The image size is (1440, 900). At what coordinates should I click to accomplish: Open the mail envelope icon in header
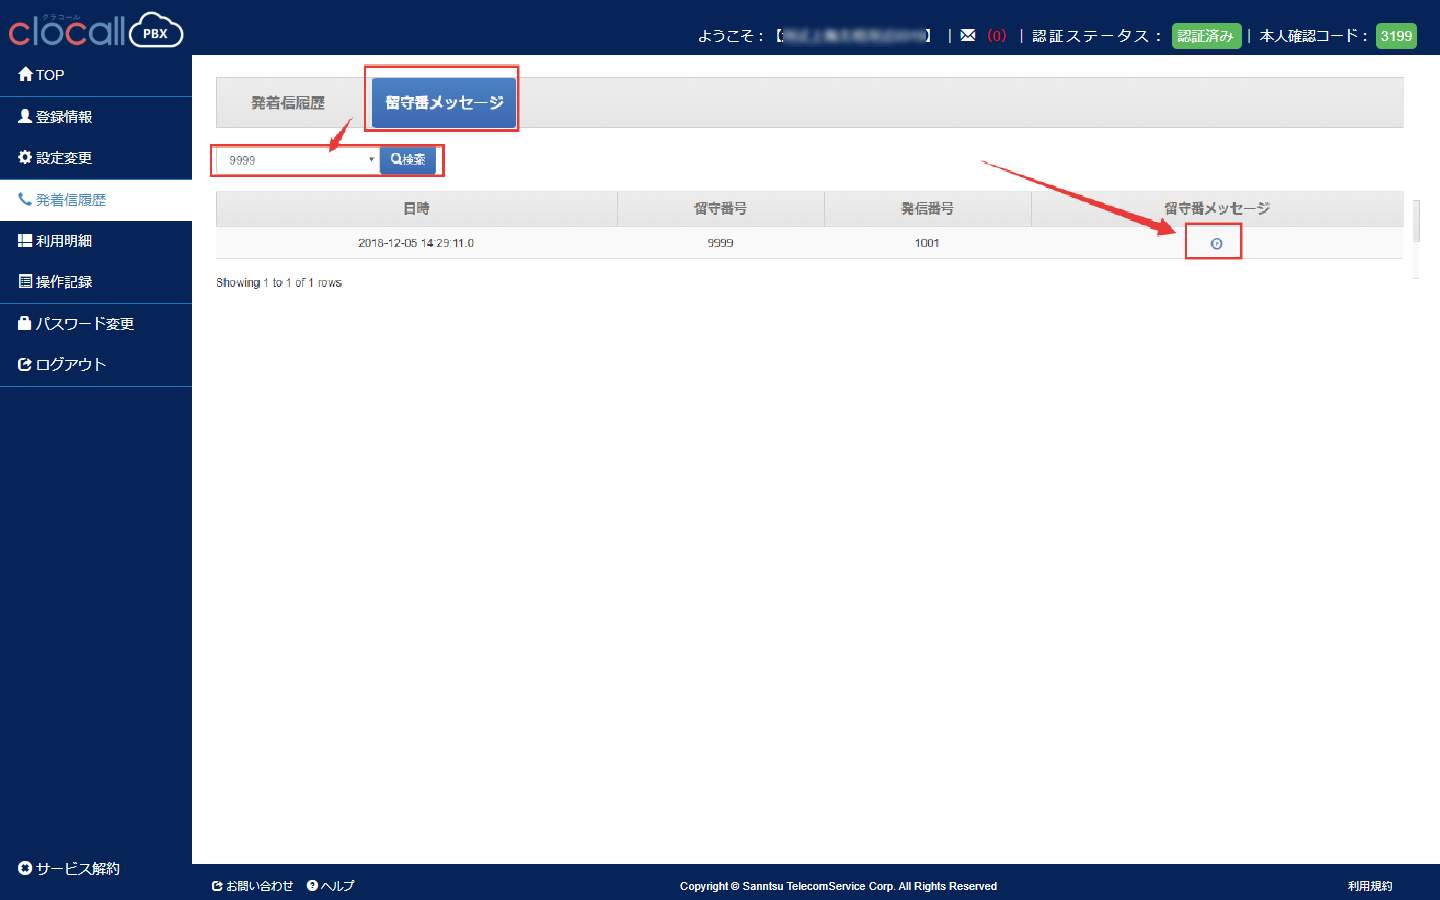(968, 35)
